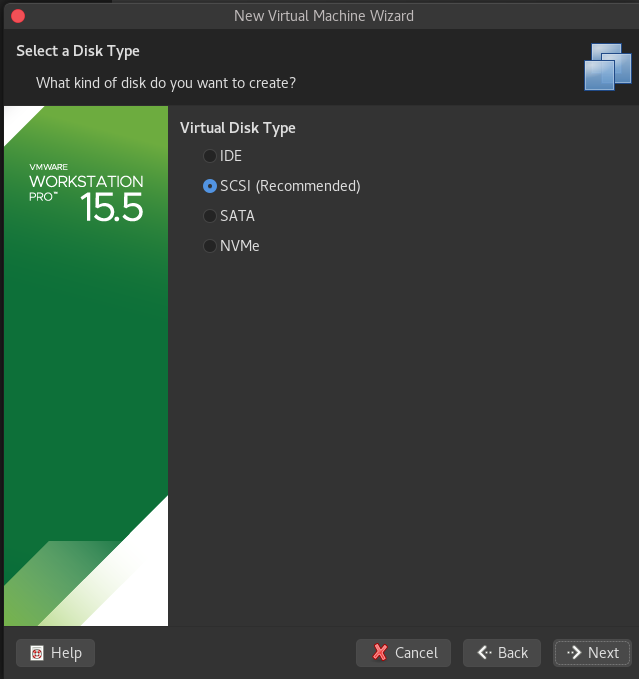Open the Help for this wizard
639x679 pixels.
(x=55, y=653)
